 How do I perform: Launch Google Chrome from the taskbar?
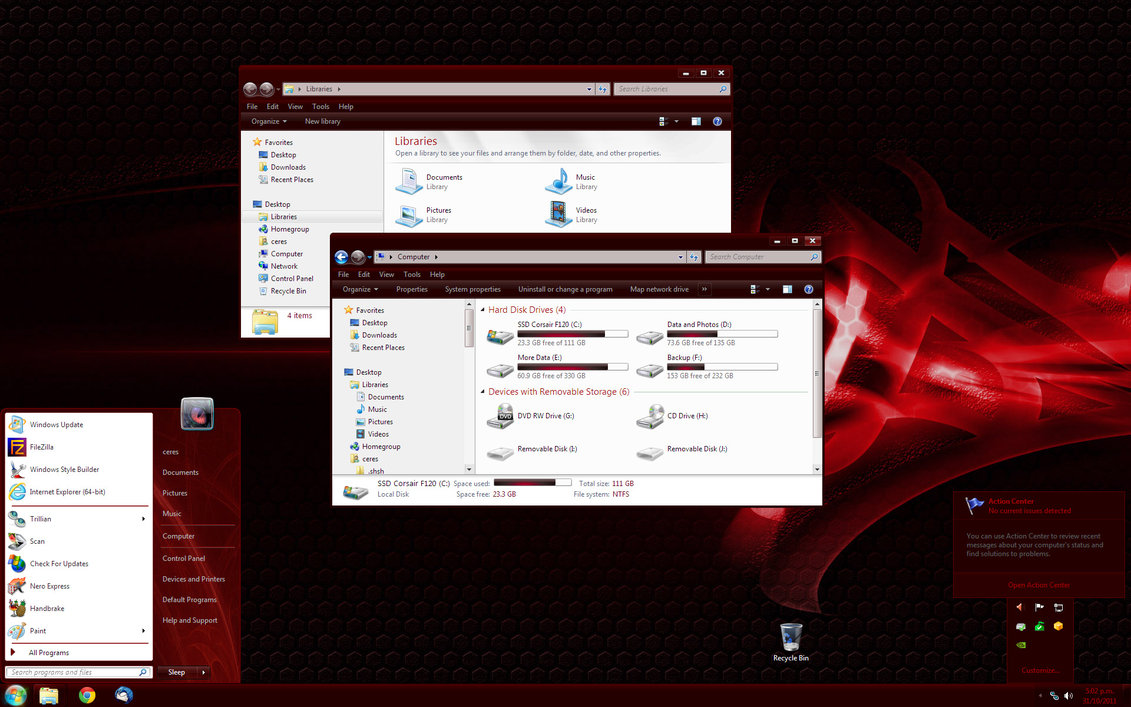[87, 695]
